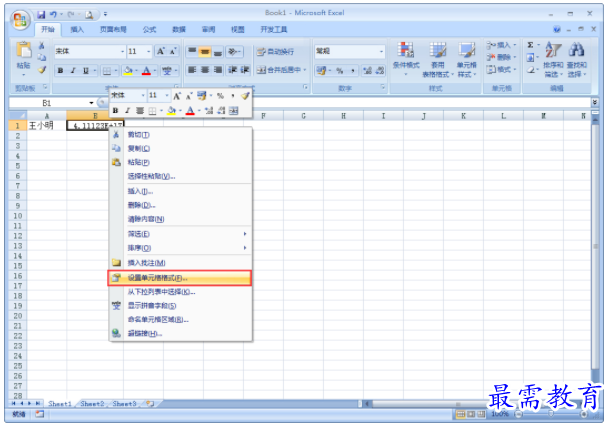Open Find & Select binoculars icon
The height and width of the screenshot is (428, 610).
click(x=577, y=51)
